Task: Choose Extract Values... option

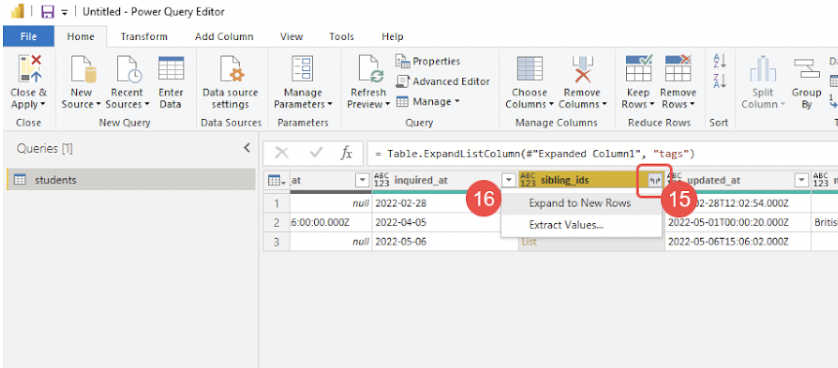Action: (x=581, y=225)
